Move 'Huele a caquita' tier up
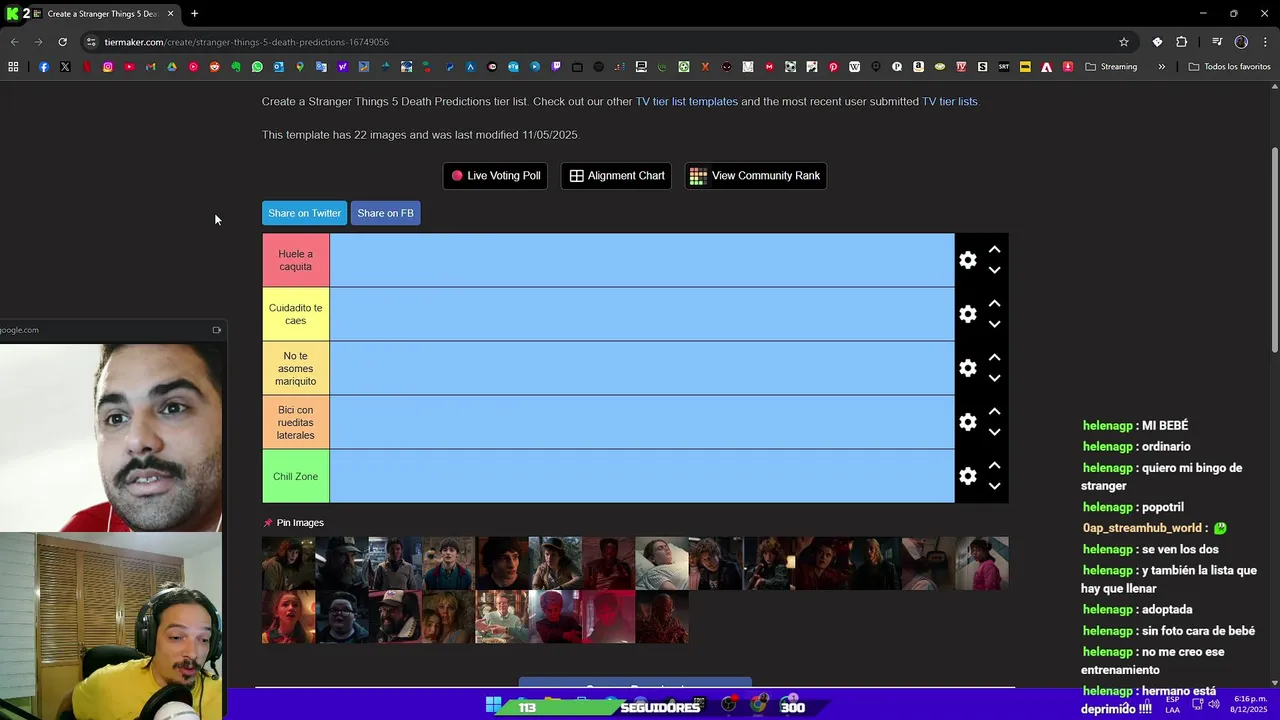 [x=994, y=249]
